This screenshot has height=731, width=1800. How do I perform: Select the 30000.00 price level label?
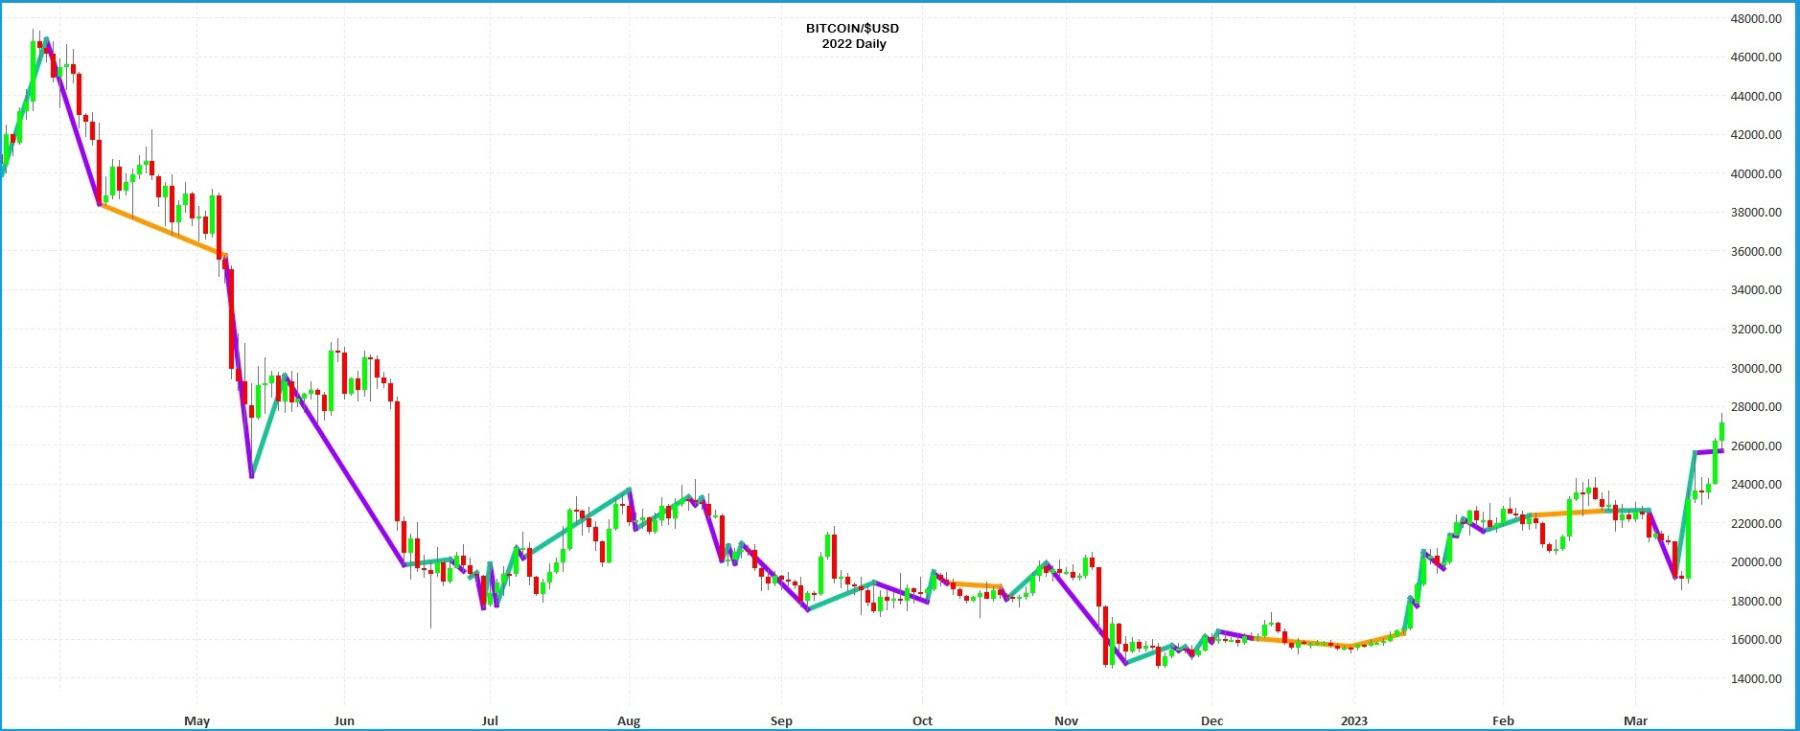pos(1755,368)
